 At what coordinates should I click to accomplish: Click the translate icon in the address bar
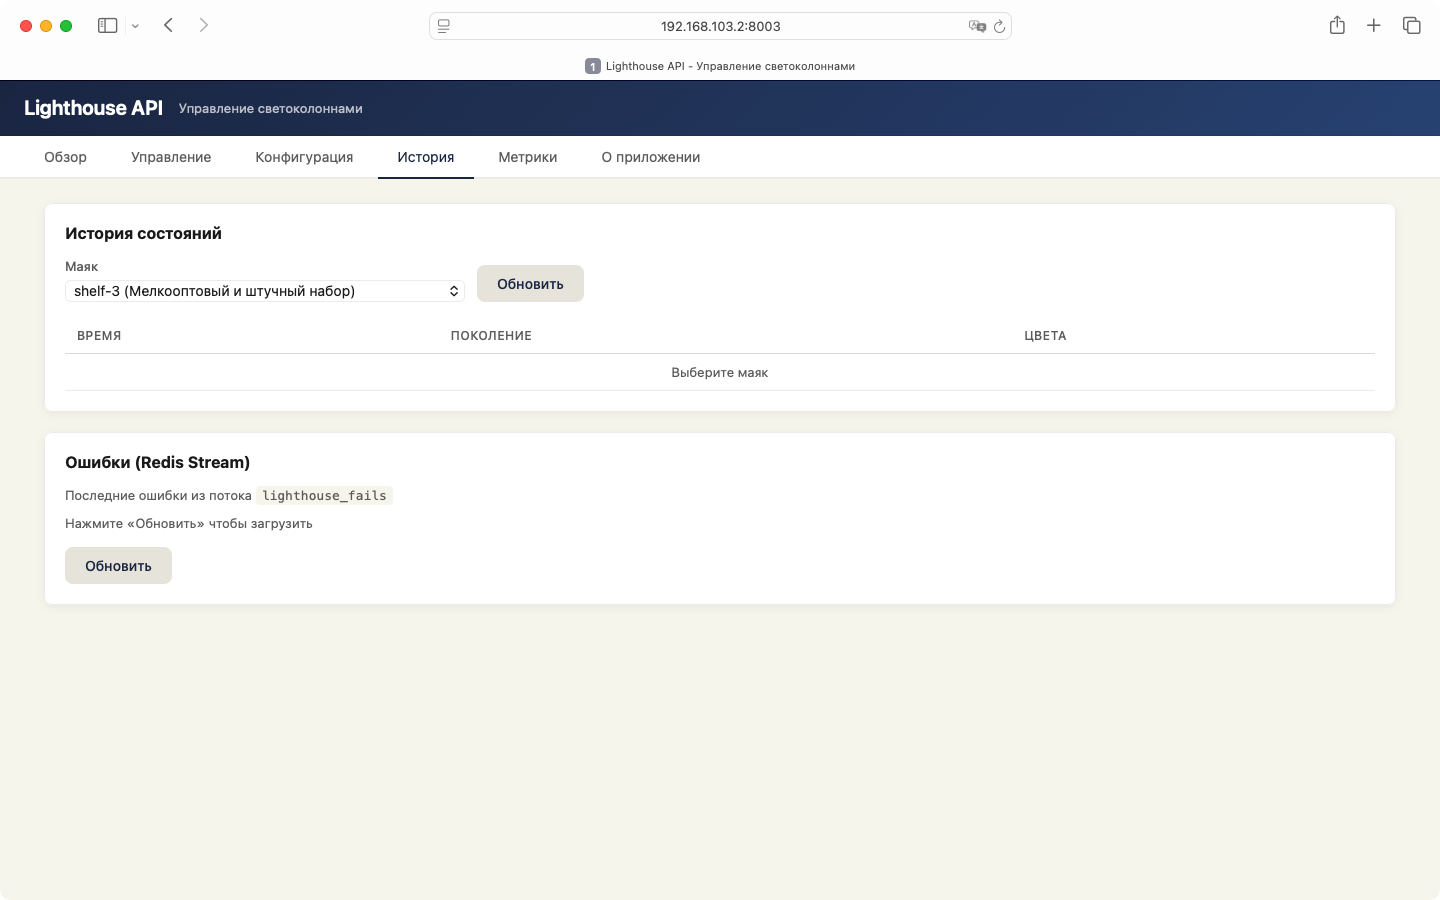tap(976, 26)
